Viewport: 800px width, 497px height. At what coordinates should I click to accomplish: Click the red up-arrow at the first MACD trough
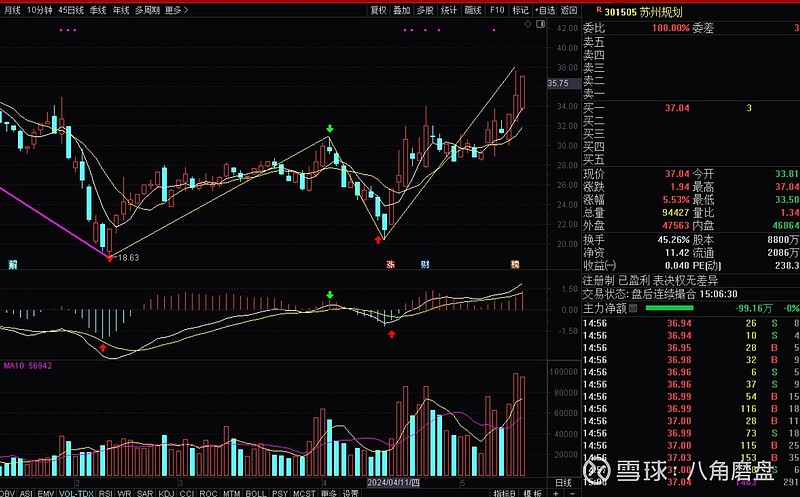(x=103, y=347)
